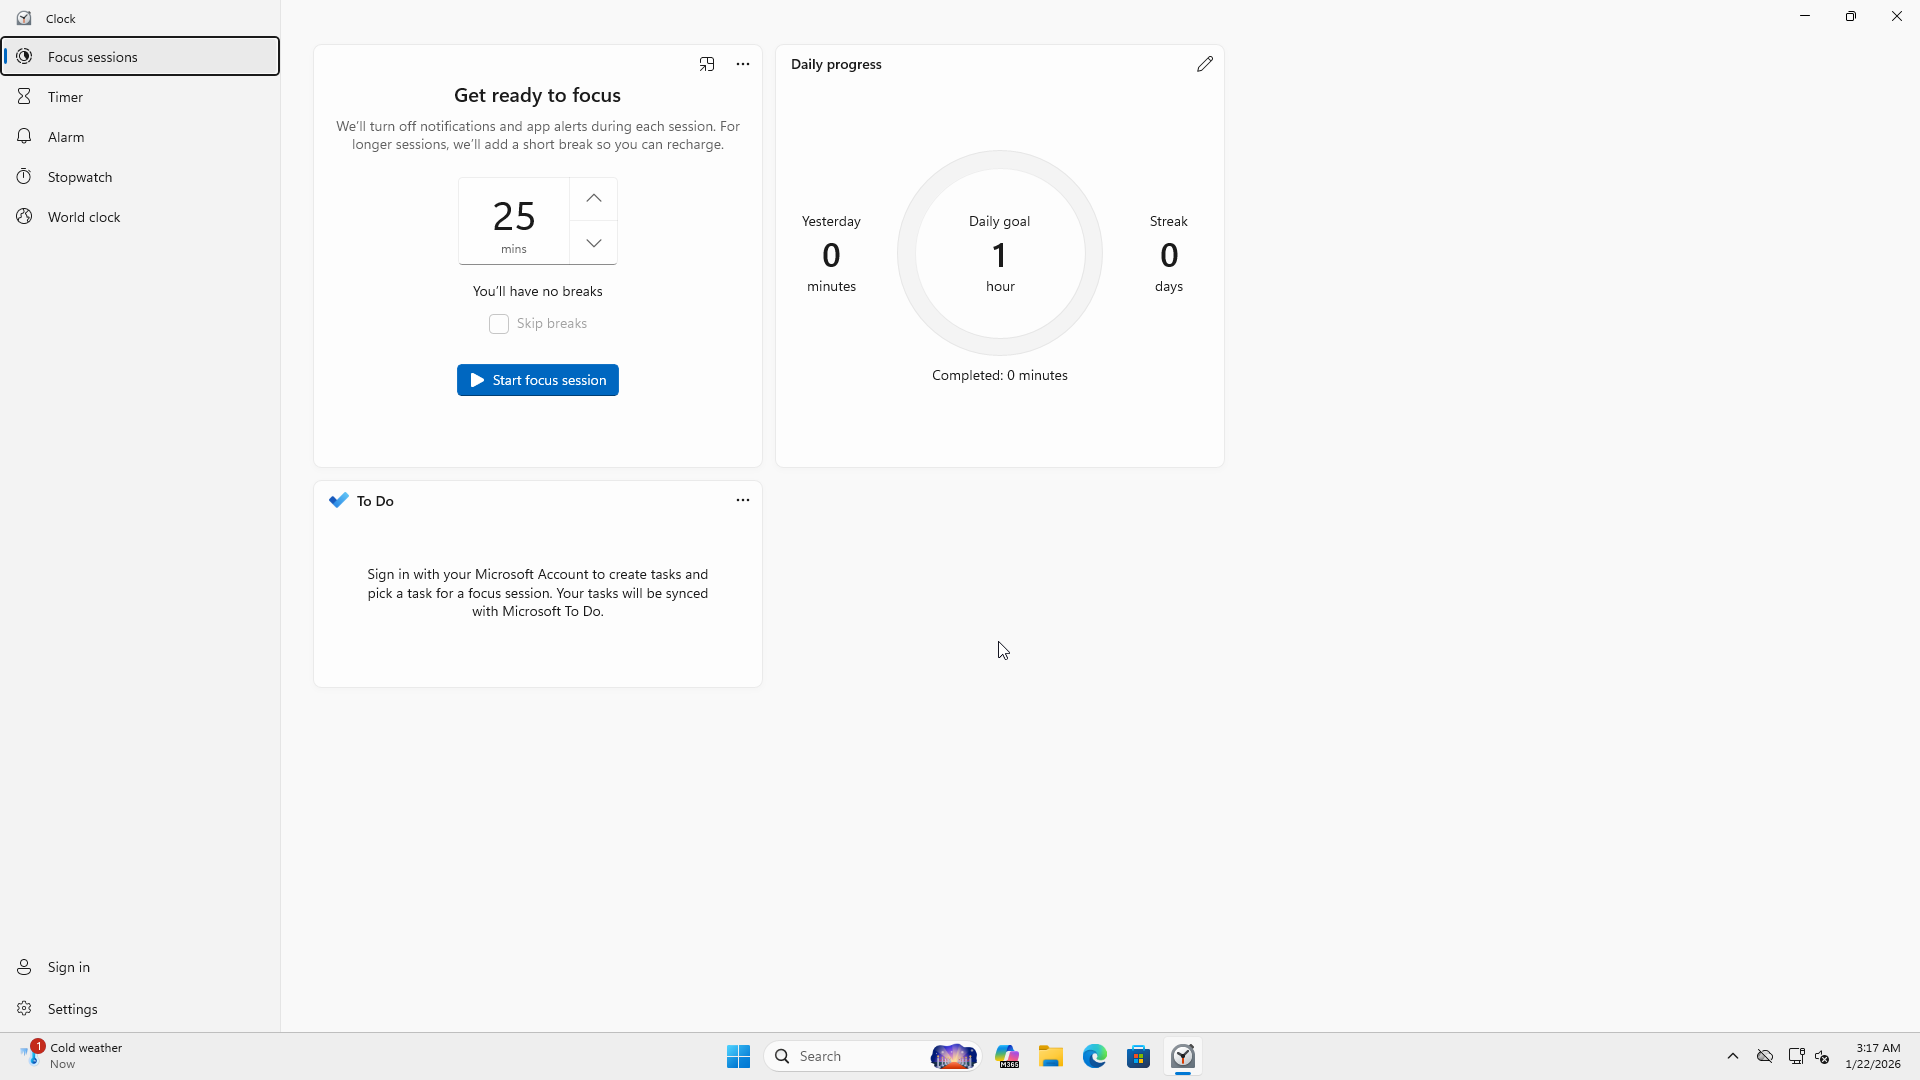Click Sign in at the sidebar bottom
1920x1080 pixels.
pos(68,967)
